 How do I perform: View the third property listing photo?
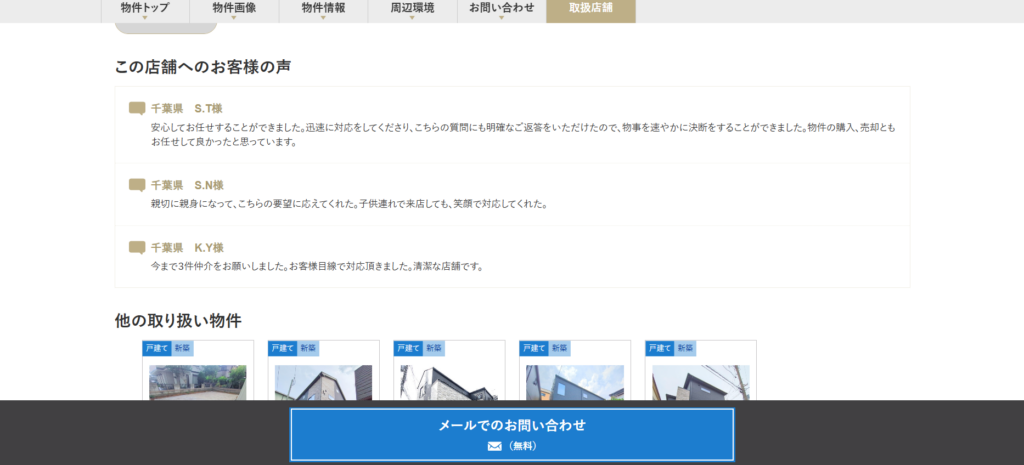(x=449, y=382)
